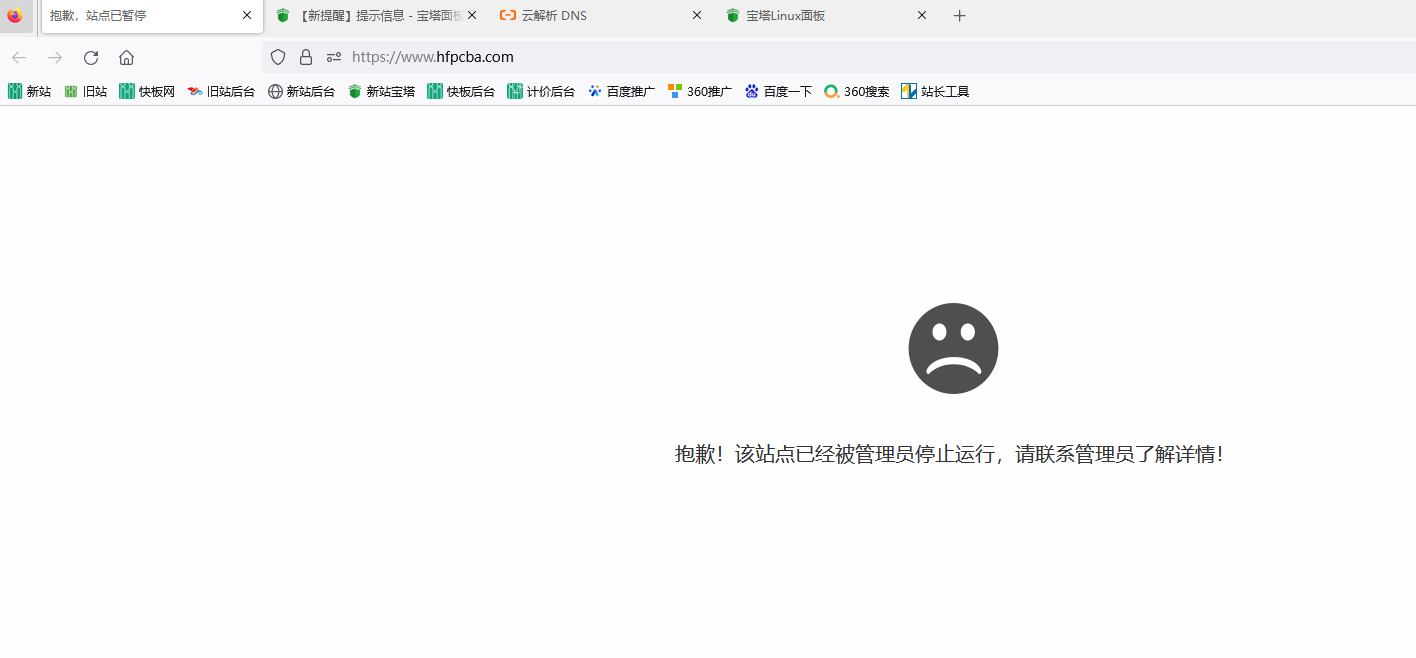The image size is (1416, 658).
Task: Reload the current page
Action: (x=91, y=57)
